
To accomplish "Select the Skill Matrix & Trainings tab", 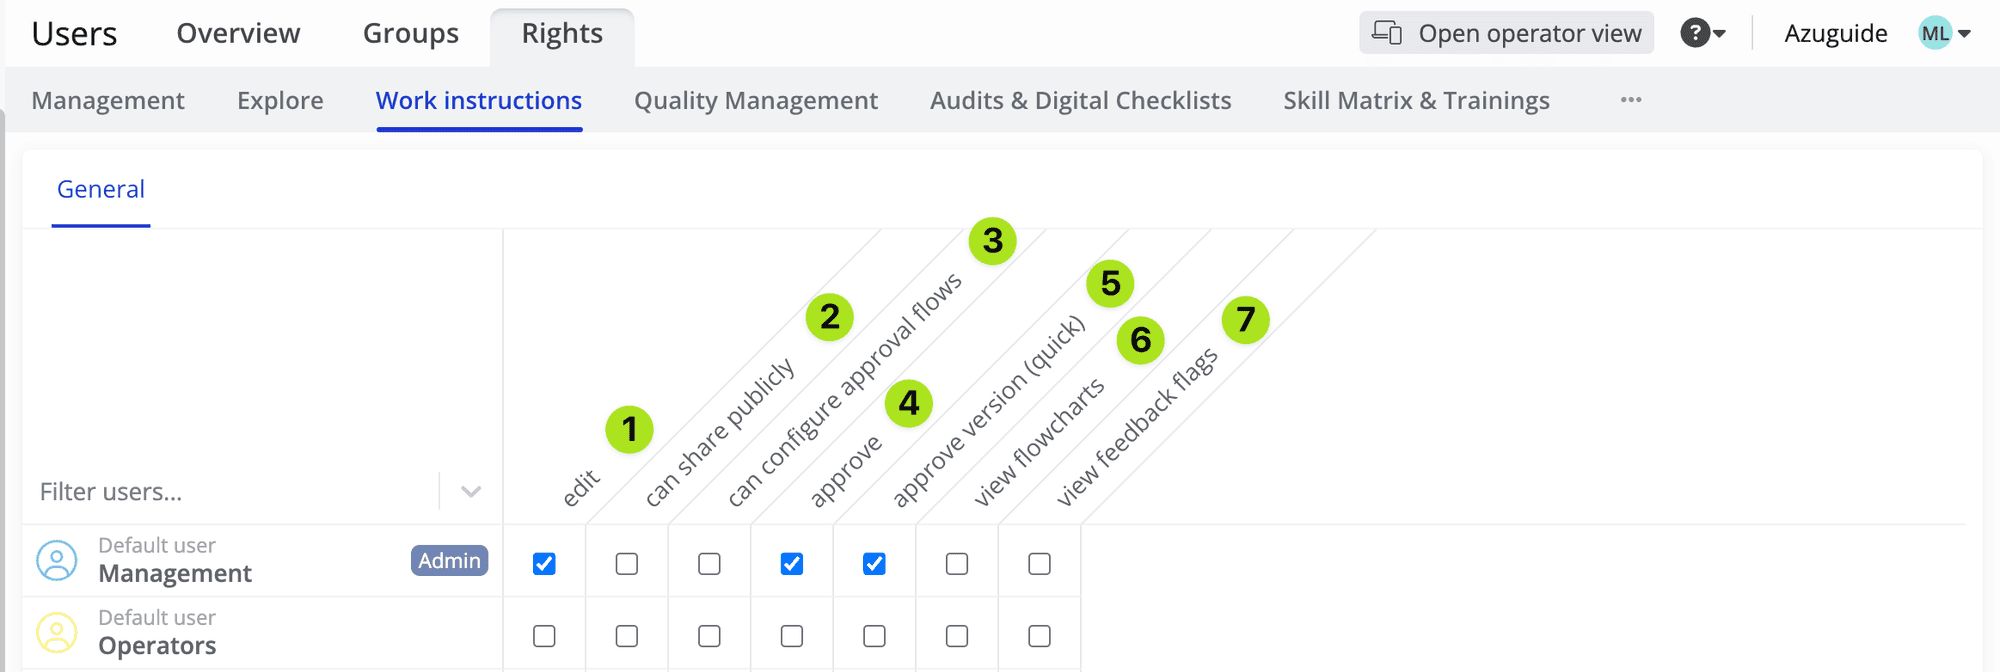I will 1416,101.
